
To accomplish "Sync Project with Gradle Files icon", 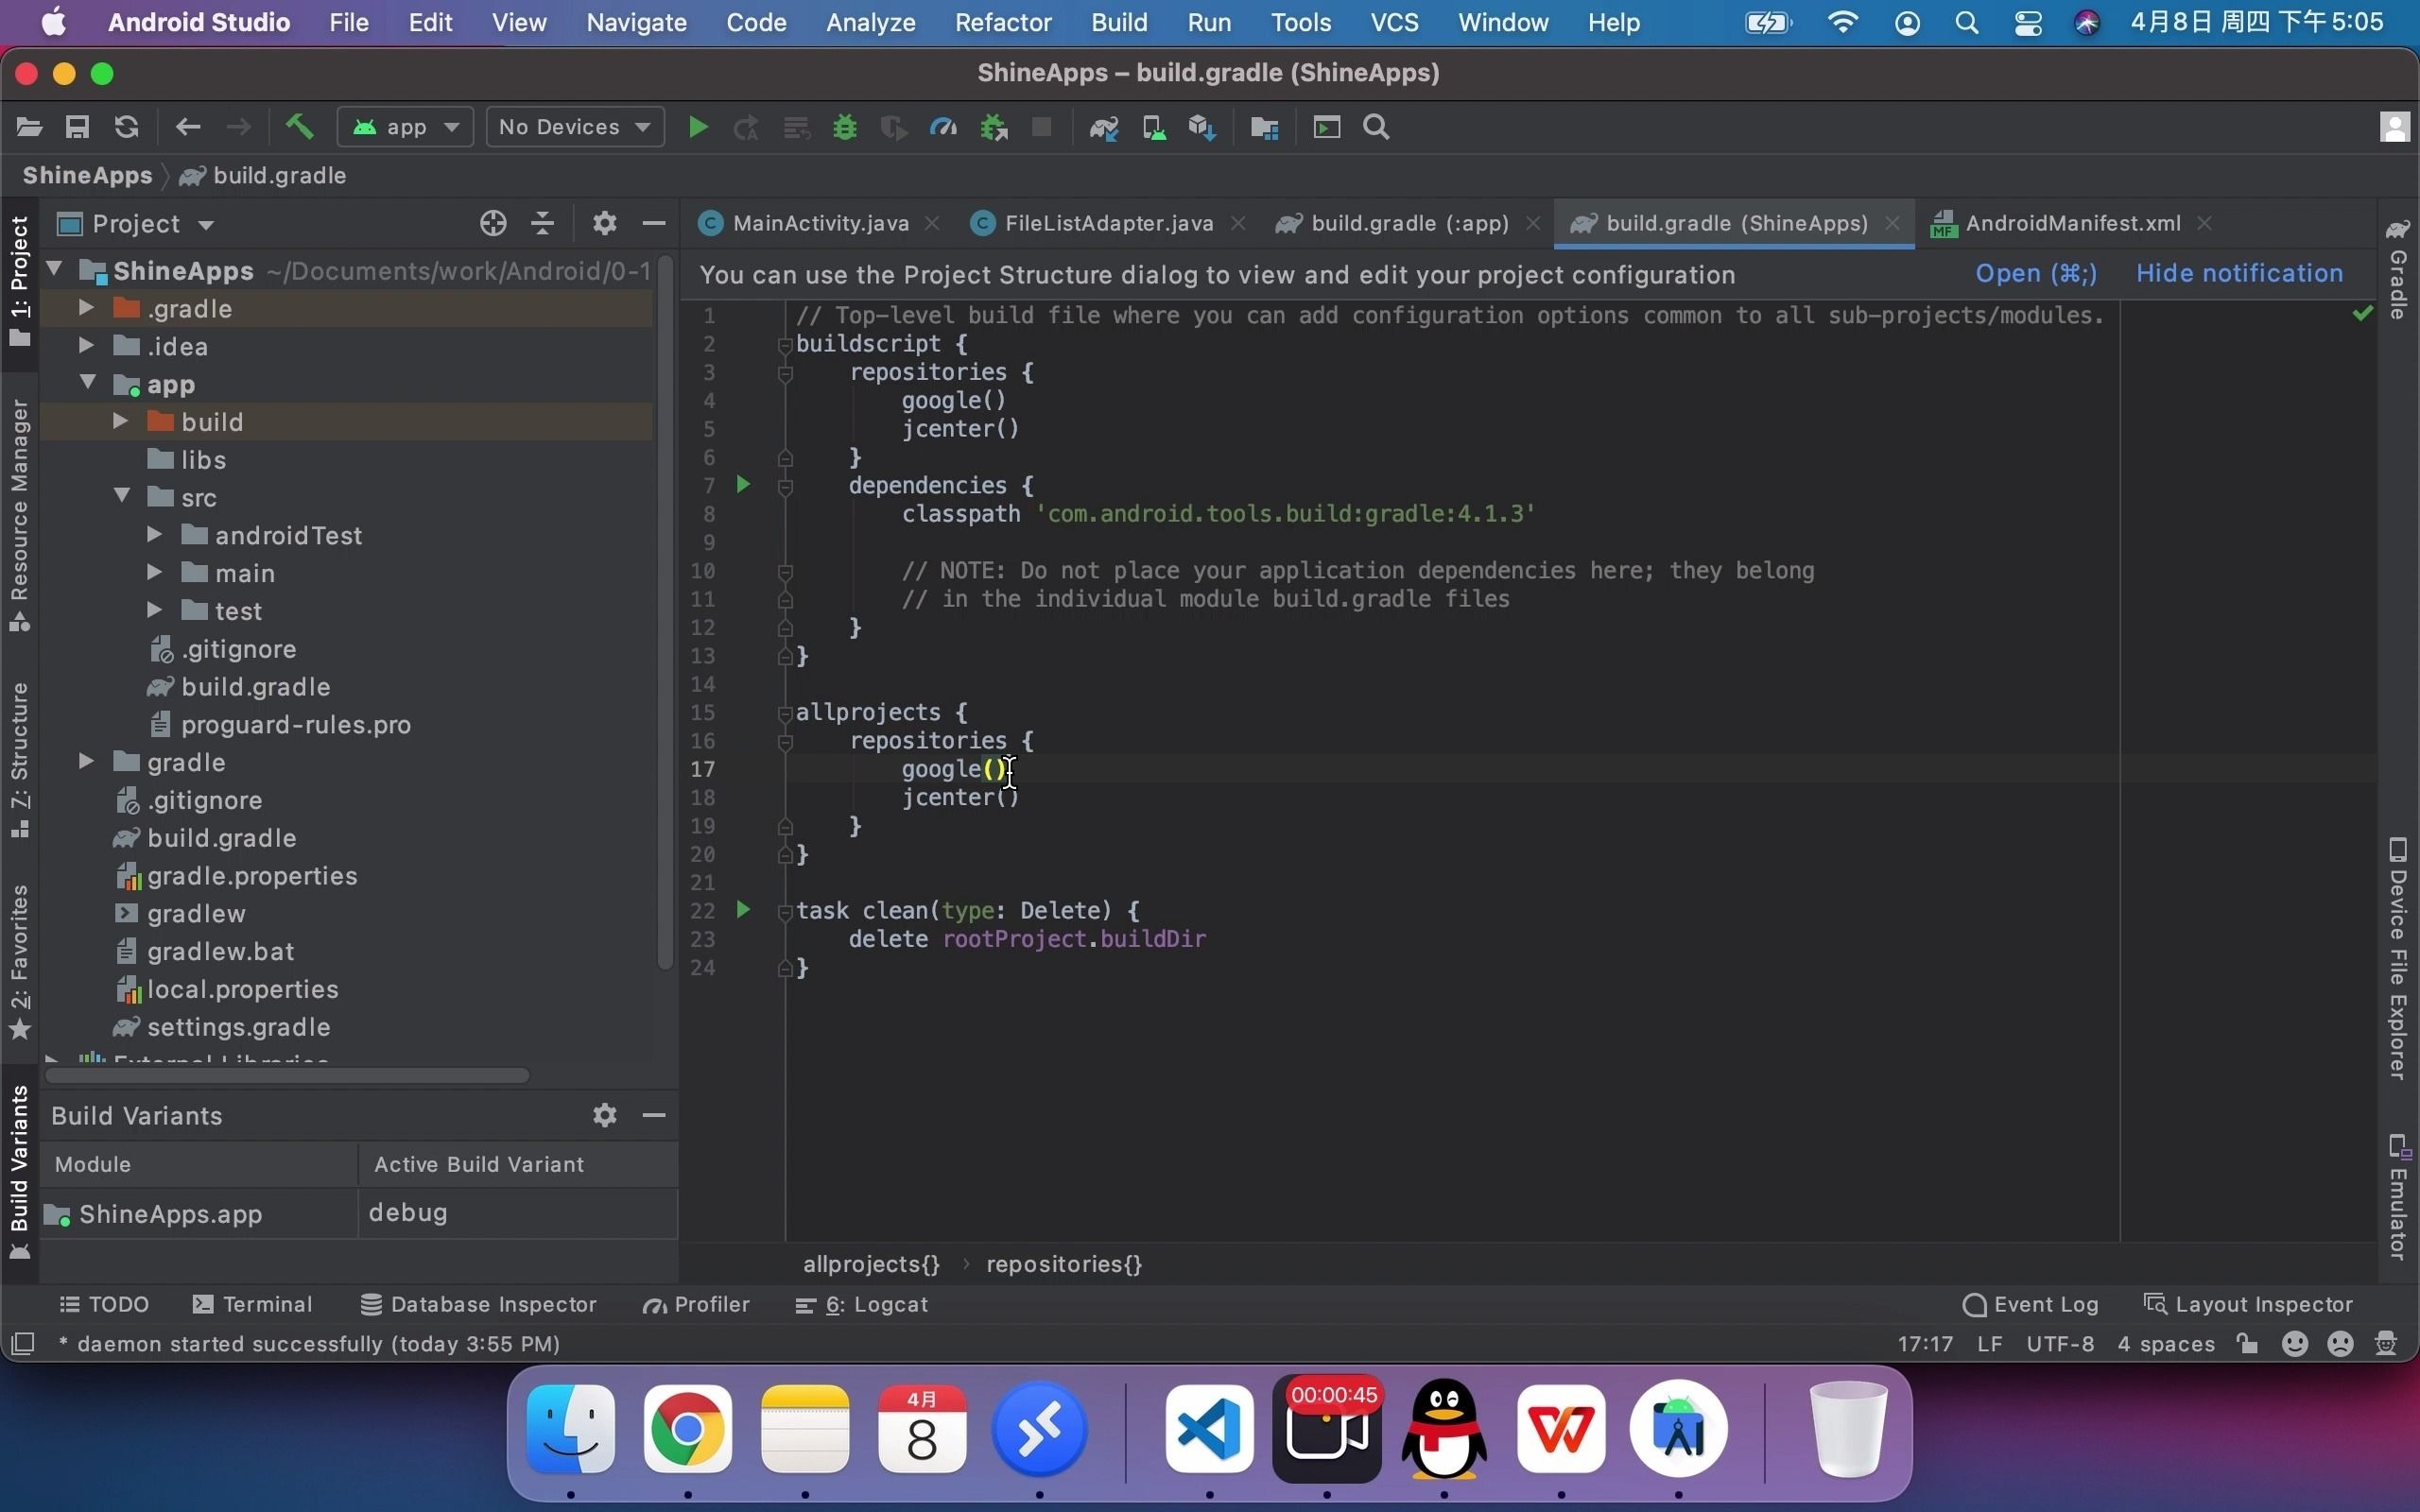I will pyautogui.click(x=1104, y=128).
